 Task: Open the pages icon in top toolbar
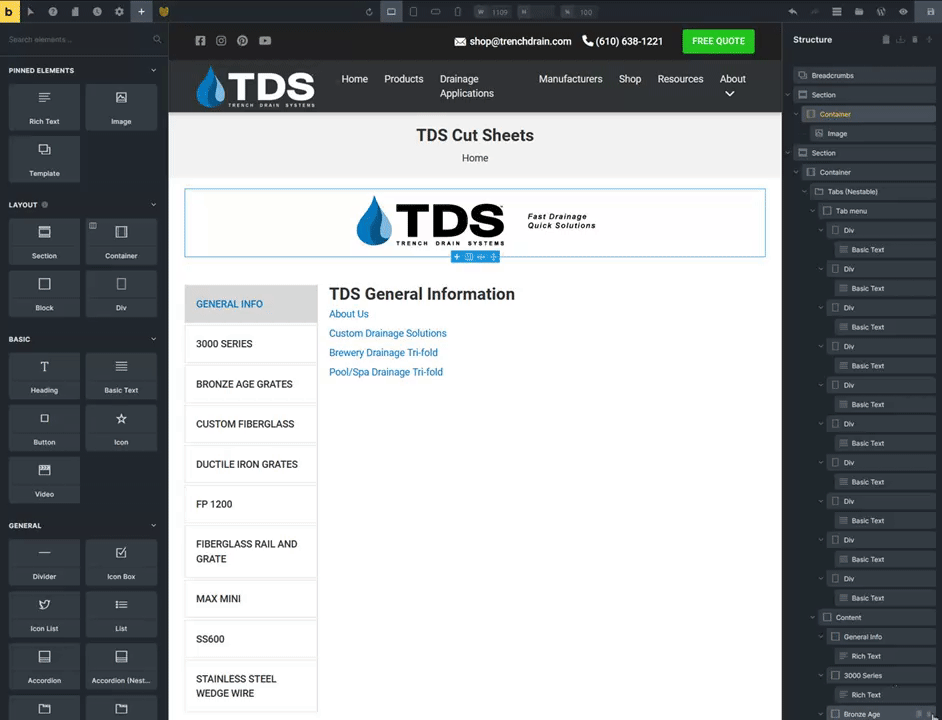pos(75,11)
